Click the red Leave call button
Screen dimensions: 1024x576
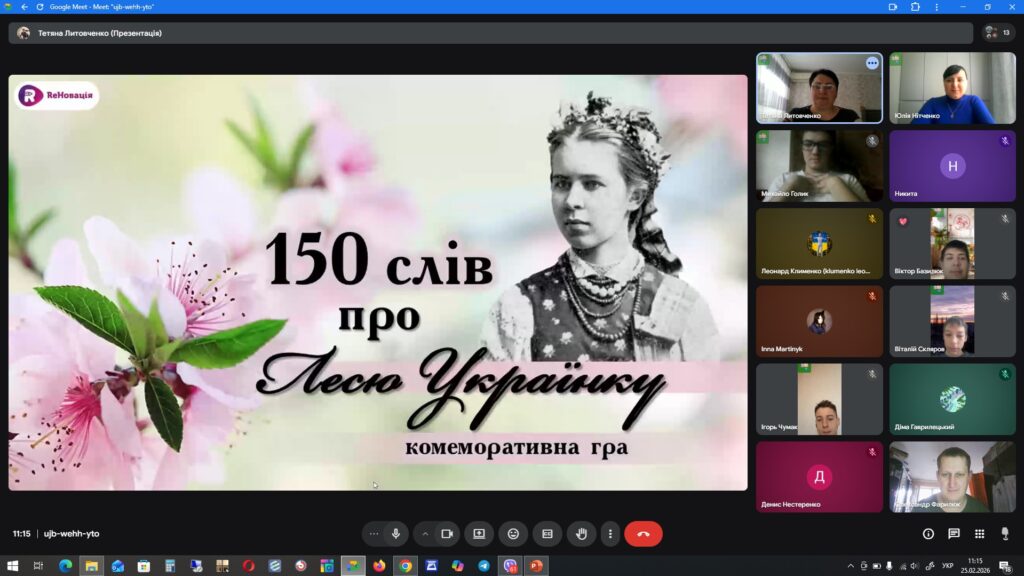pyautogui.click(x=643, y=534)
